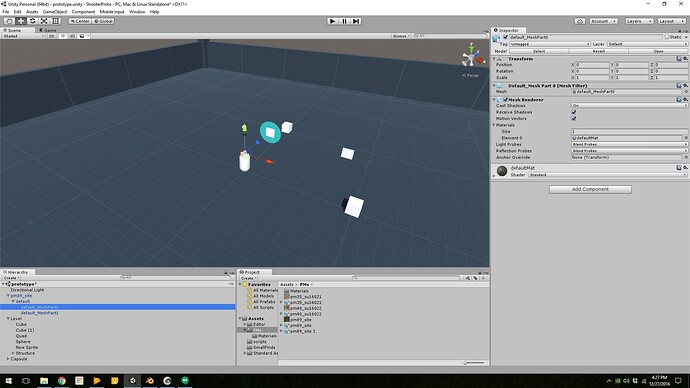Click the Add Component button

[x=590, y=189]
